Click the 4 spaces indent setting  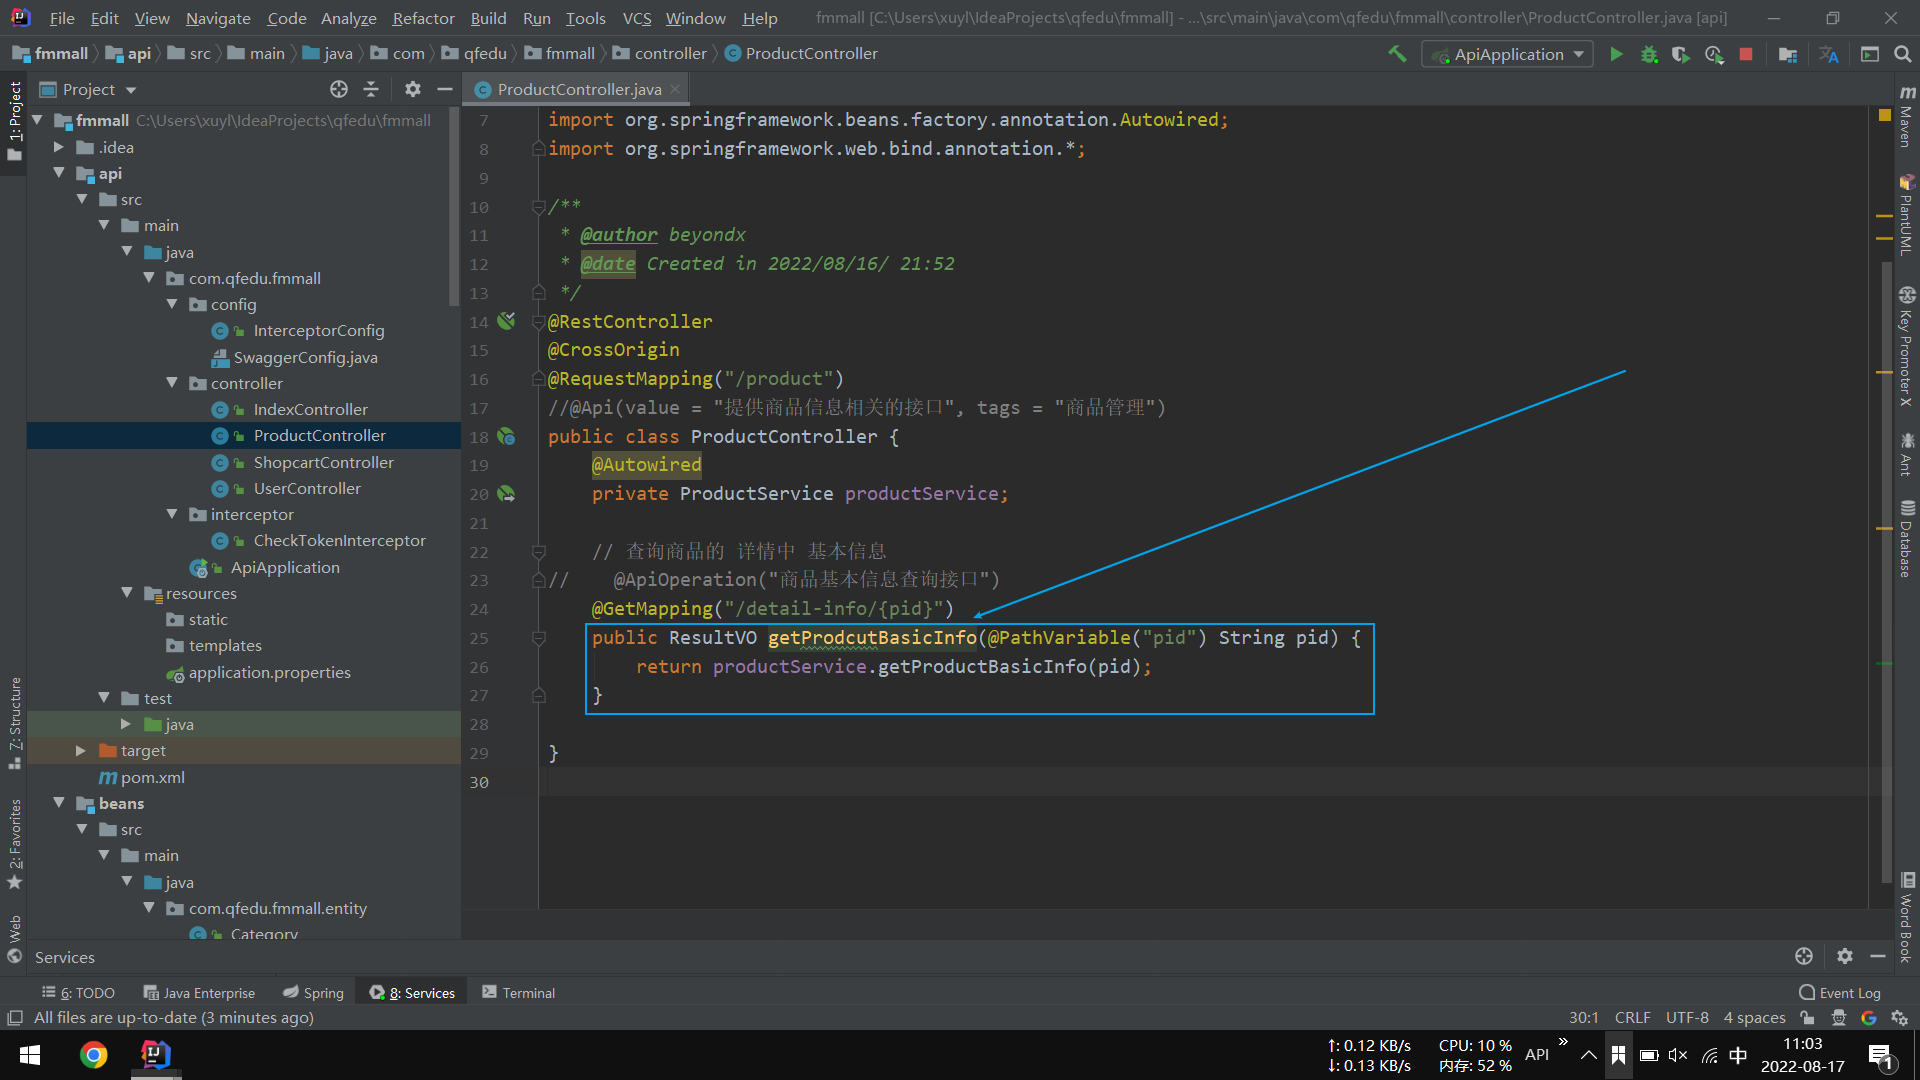pos(1754,1018)
